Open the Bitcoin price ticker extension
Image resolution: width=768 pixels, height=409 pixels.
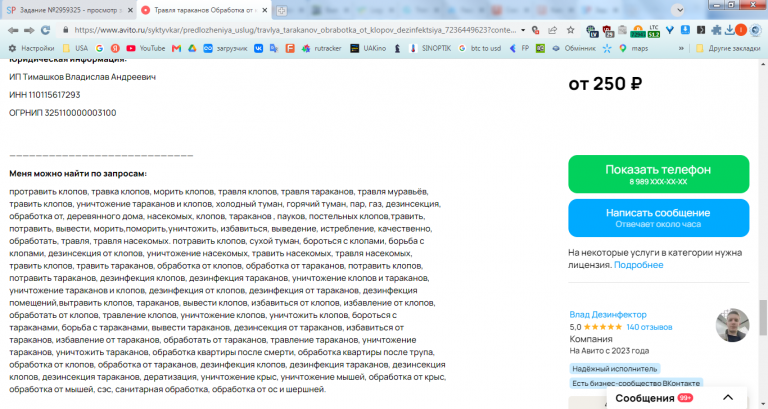click(x=638, y=31)
